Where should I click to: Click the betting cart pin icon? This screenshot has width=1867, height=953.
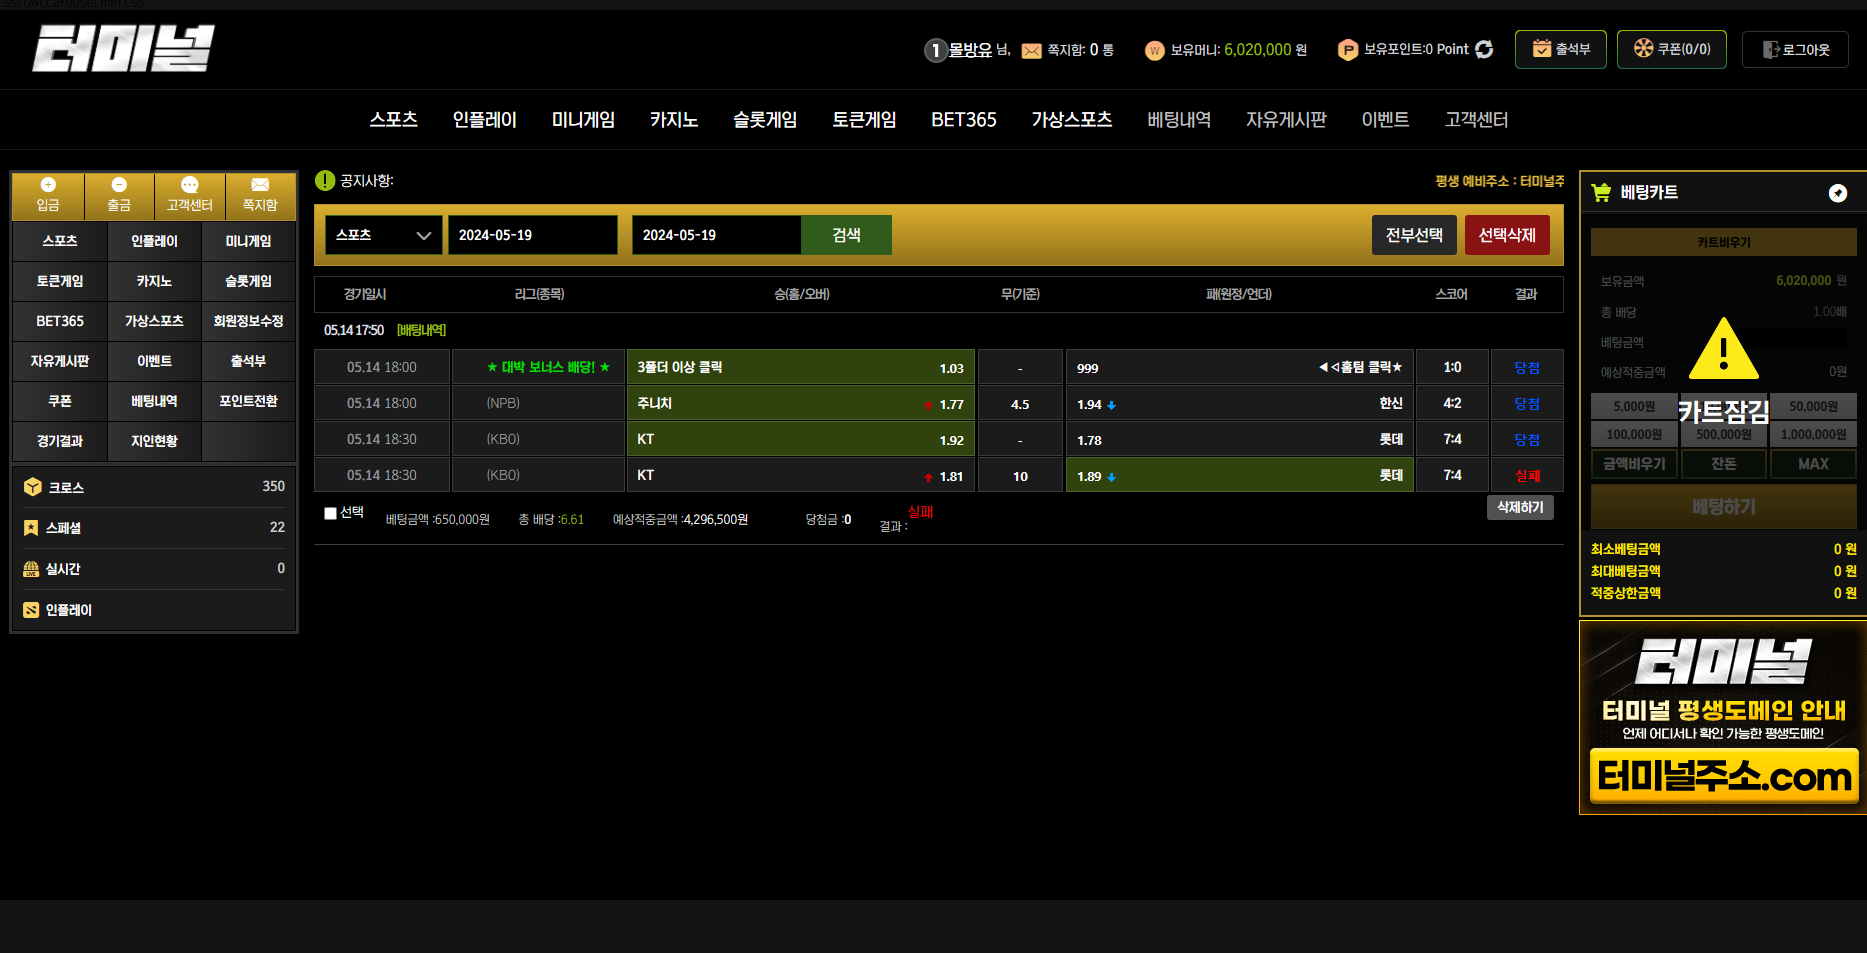[x=1837, y=193]
